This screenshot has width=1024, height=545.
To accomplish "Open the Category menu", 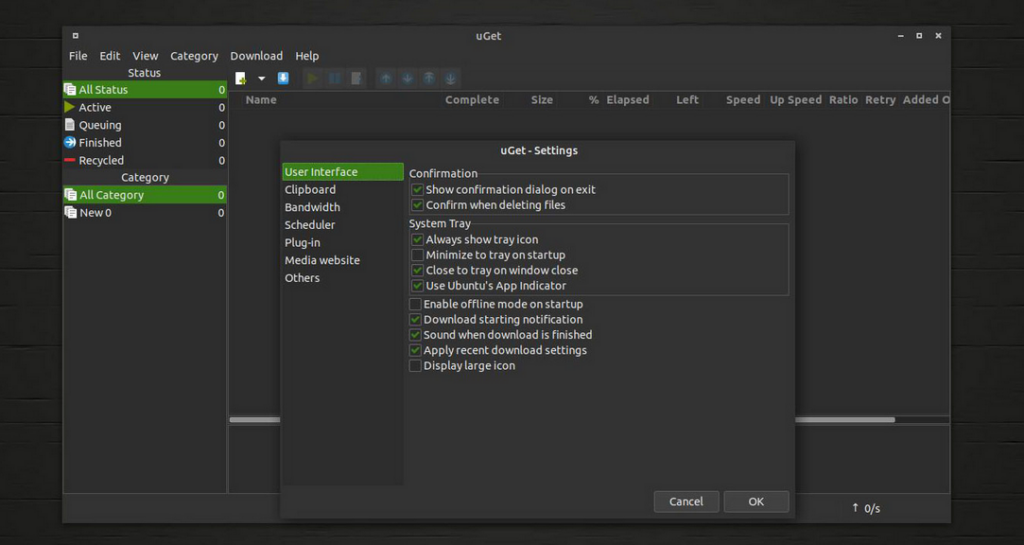I will point(194,56).
